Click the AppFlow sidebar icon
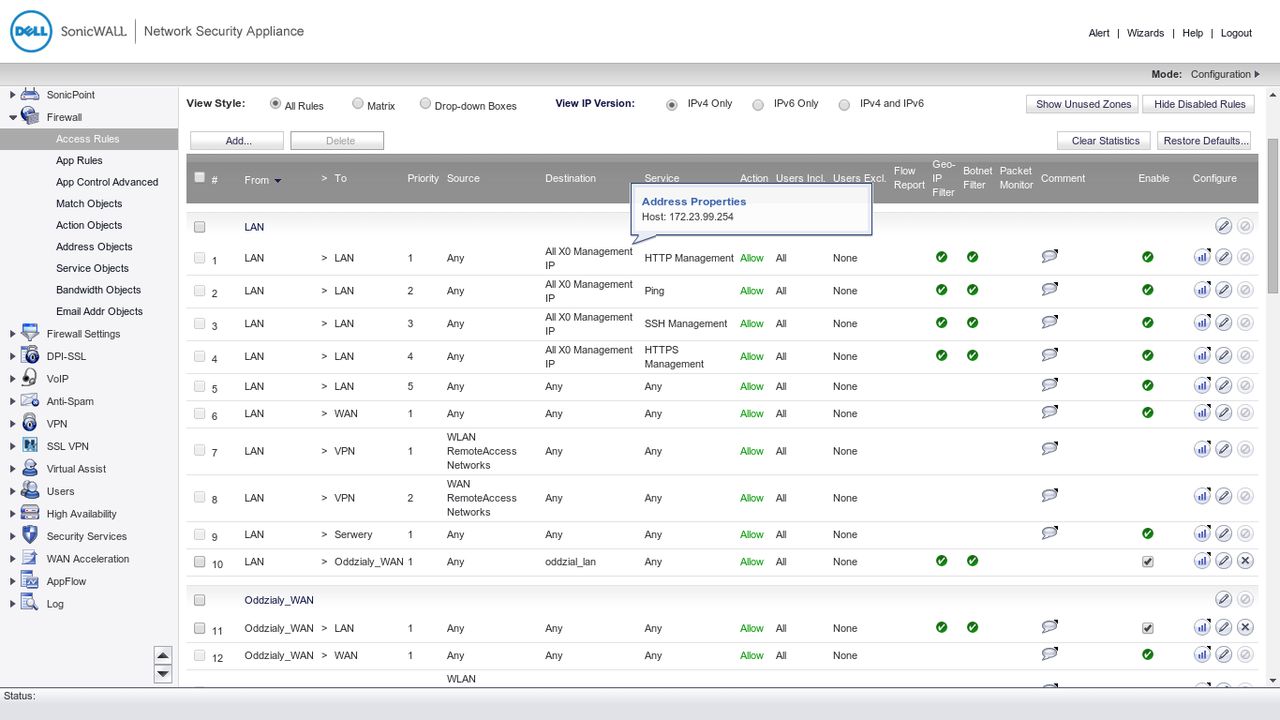Screen dimensions: 1280x720 click(x=30, y=581)
